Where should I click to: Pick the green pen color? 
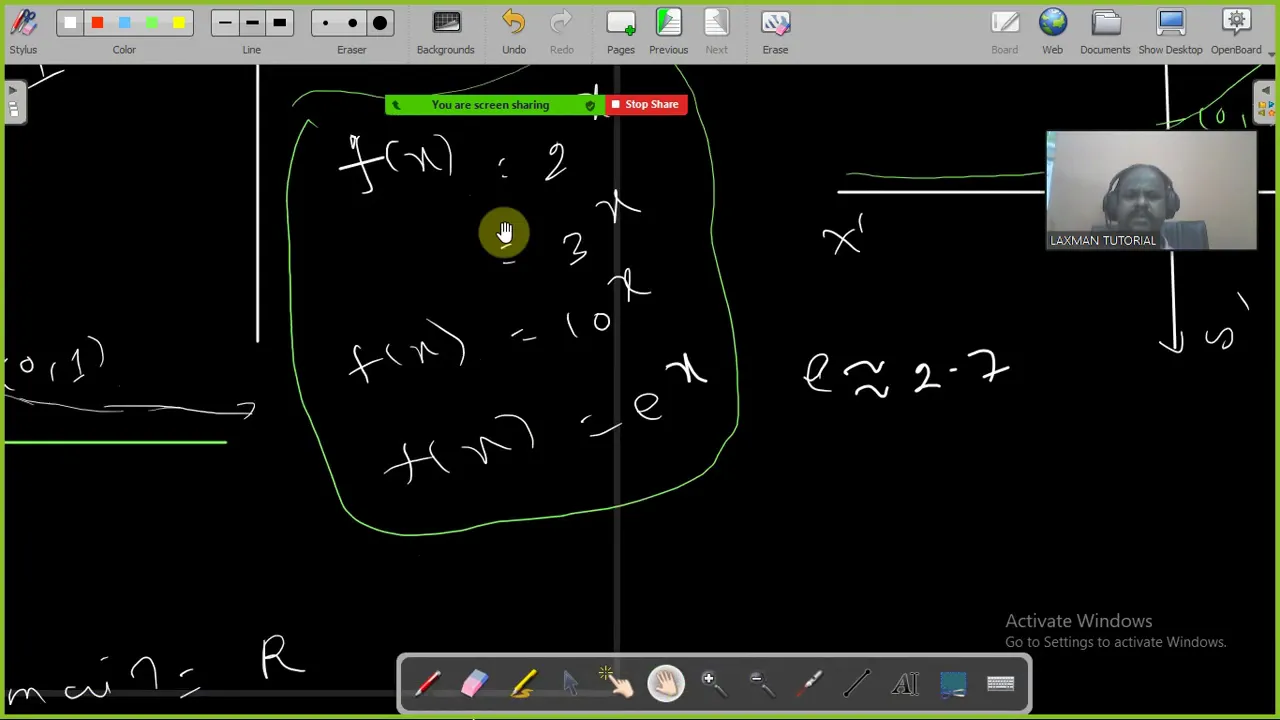[x=151, y=22]
